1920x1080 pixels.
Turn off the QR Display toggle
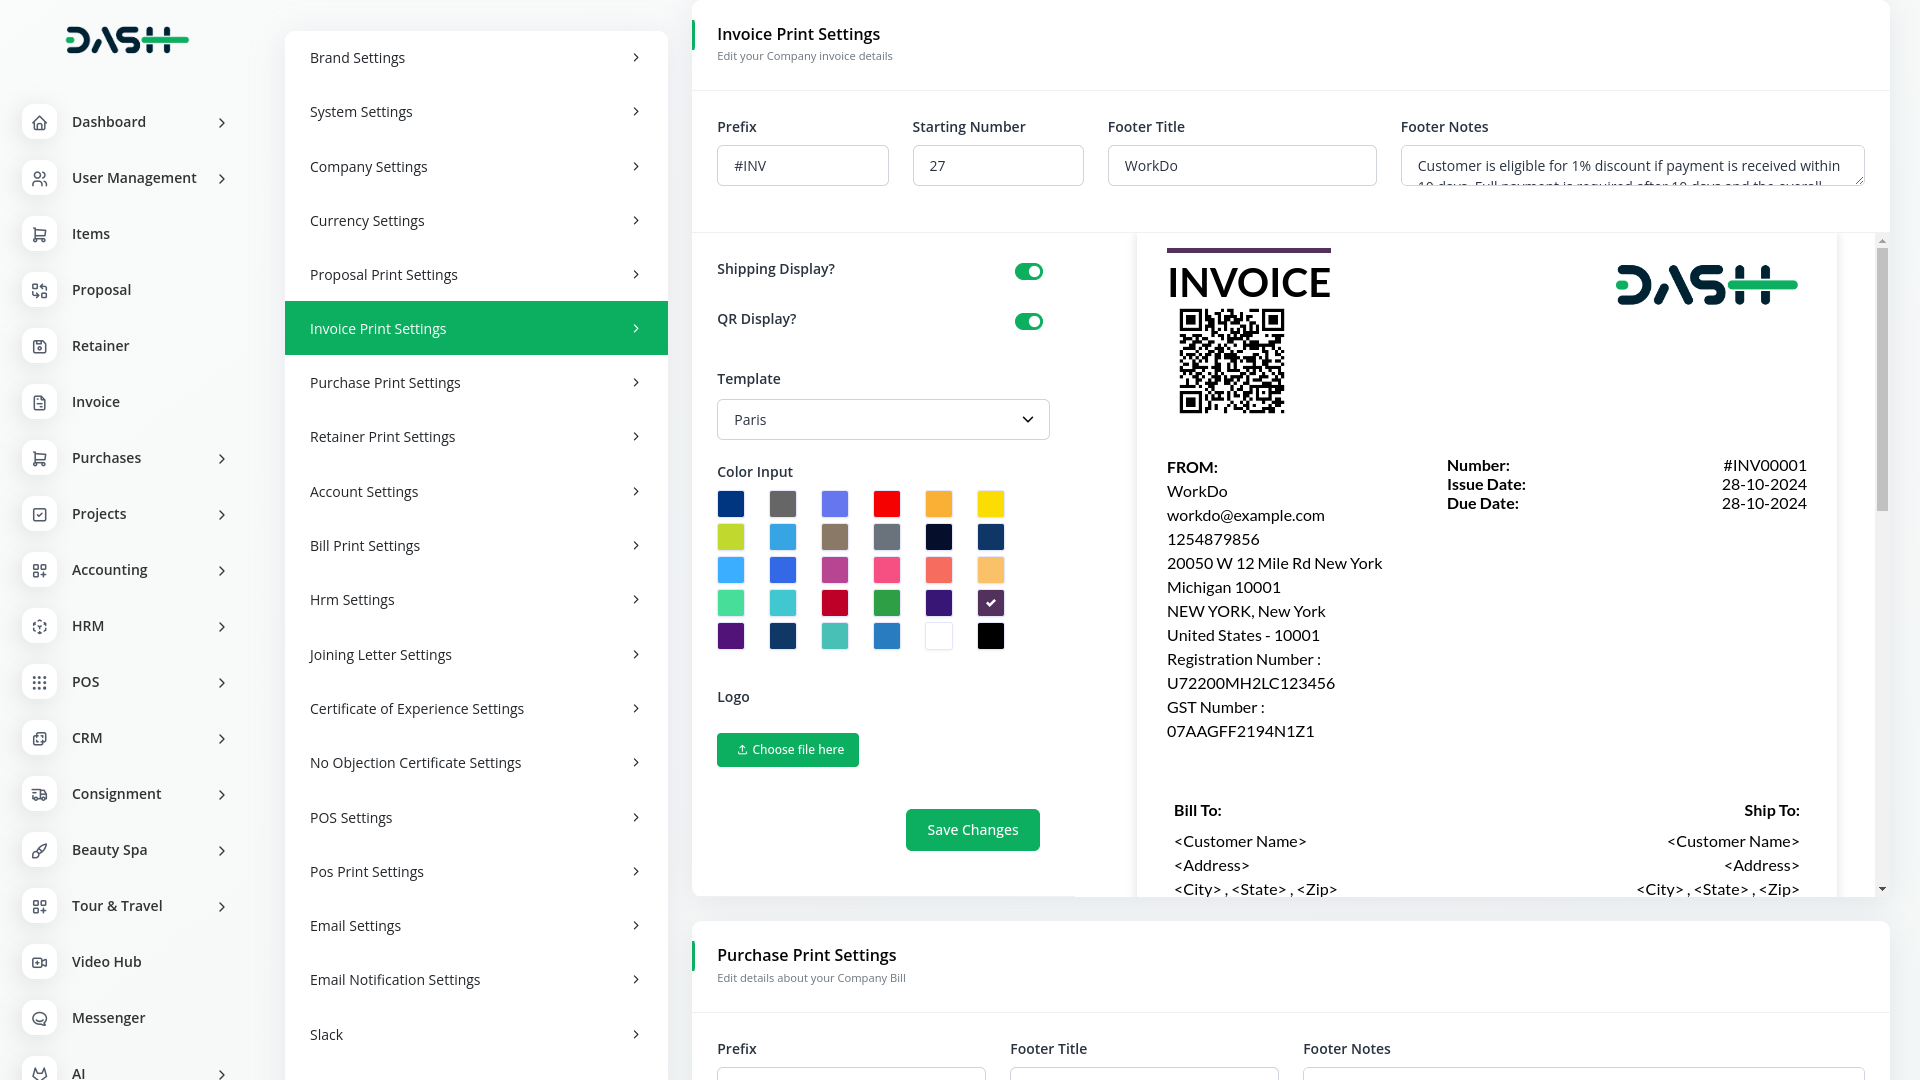point(1028,321)
